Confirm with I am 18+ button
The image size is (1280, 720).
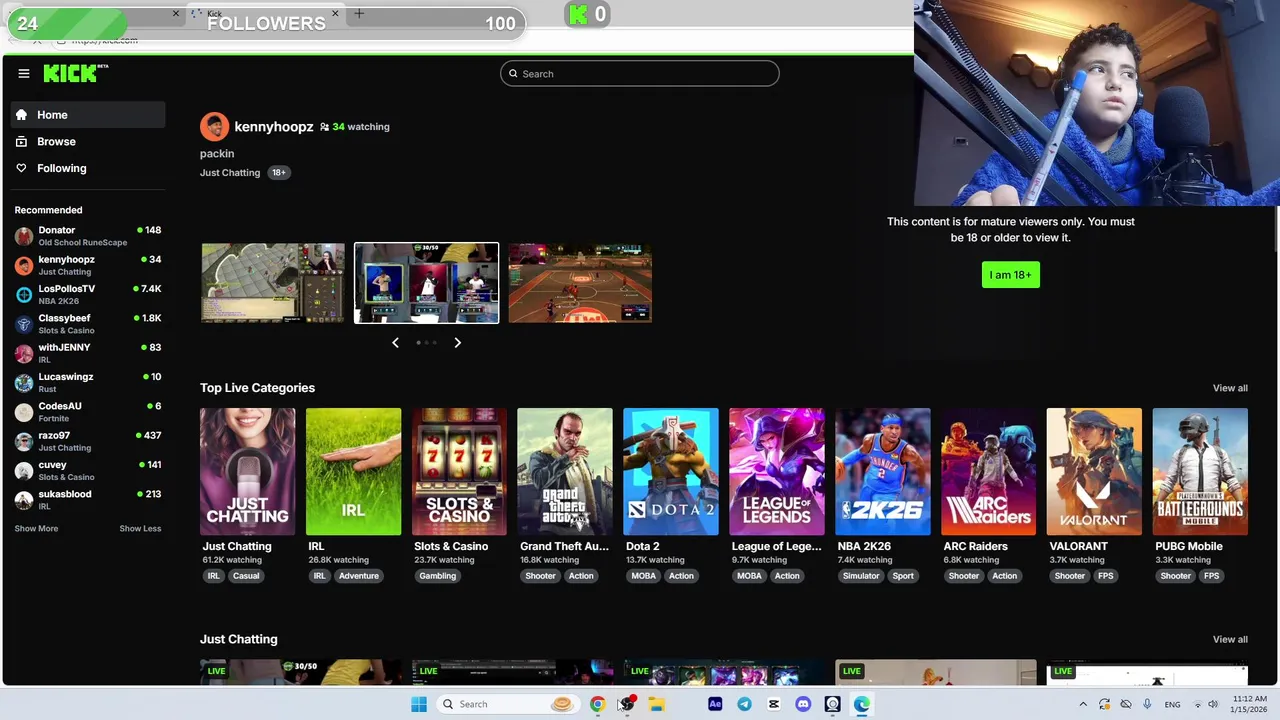click(x=1010, y=275)
